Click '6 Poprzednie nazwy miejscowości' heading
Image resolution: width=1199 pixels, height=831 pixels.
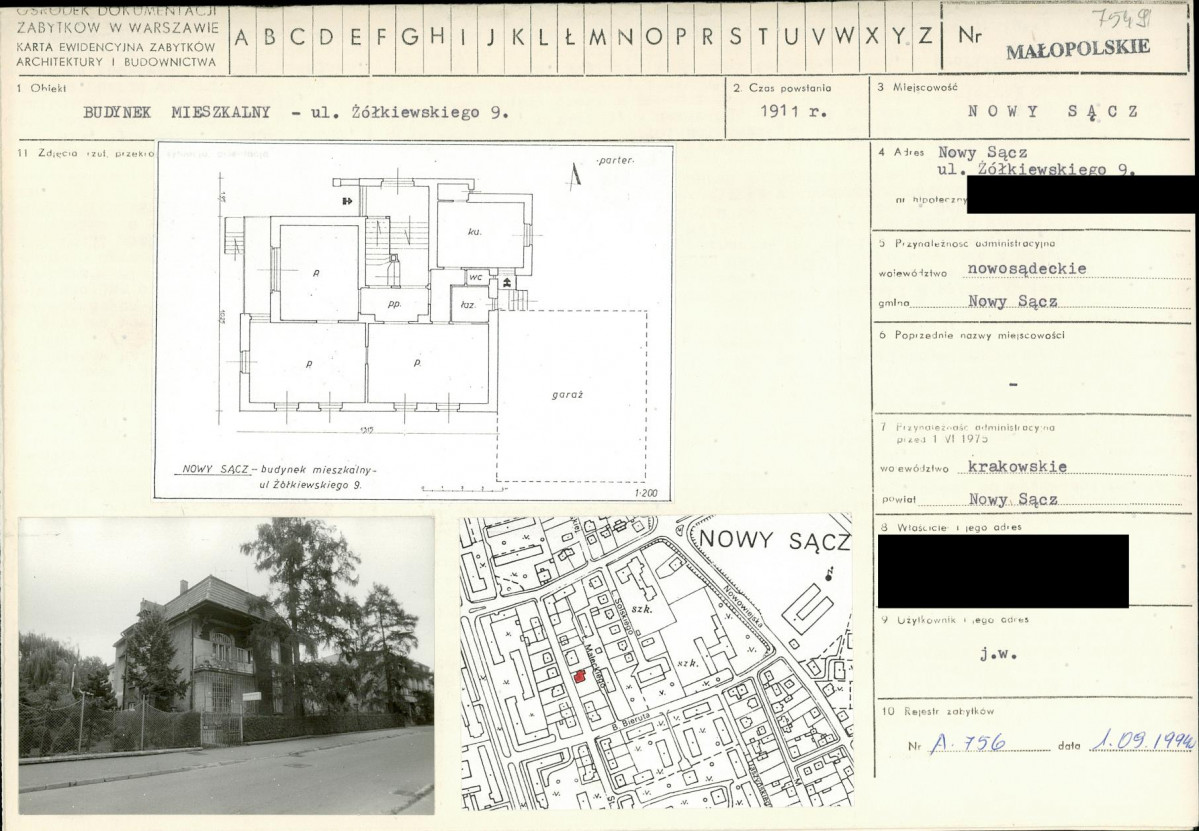click(972, 335)
